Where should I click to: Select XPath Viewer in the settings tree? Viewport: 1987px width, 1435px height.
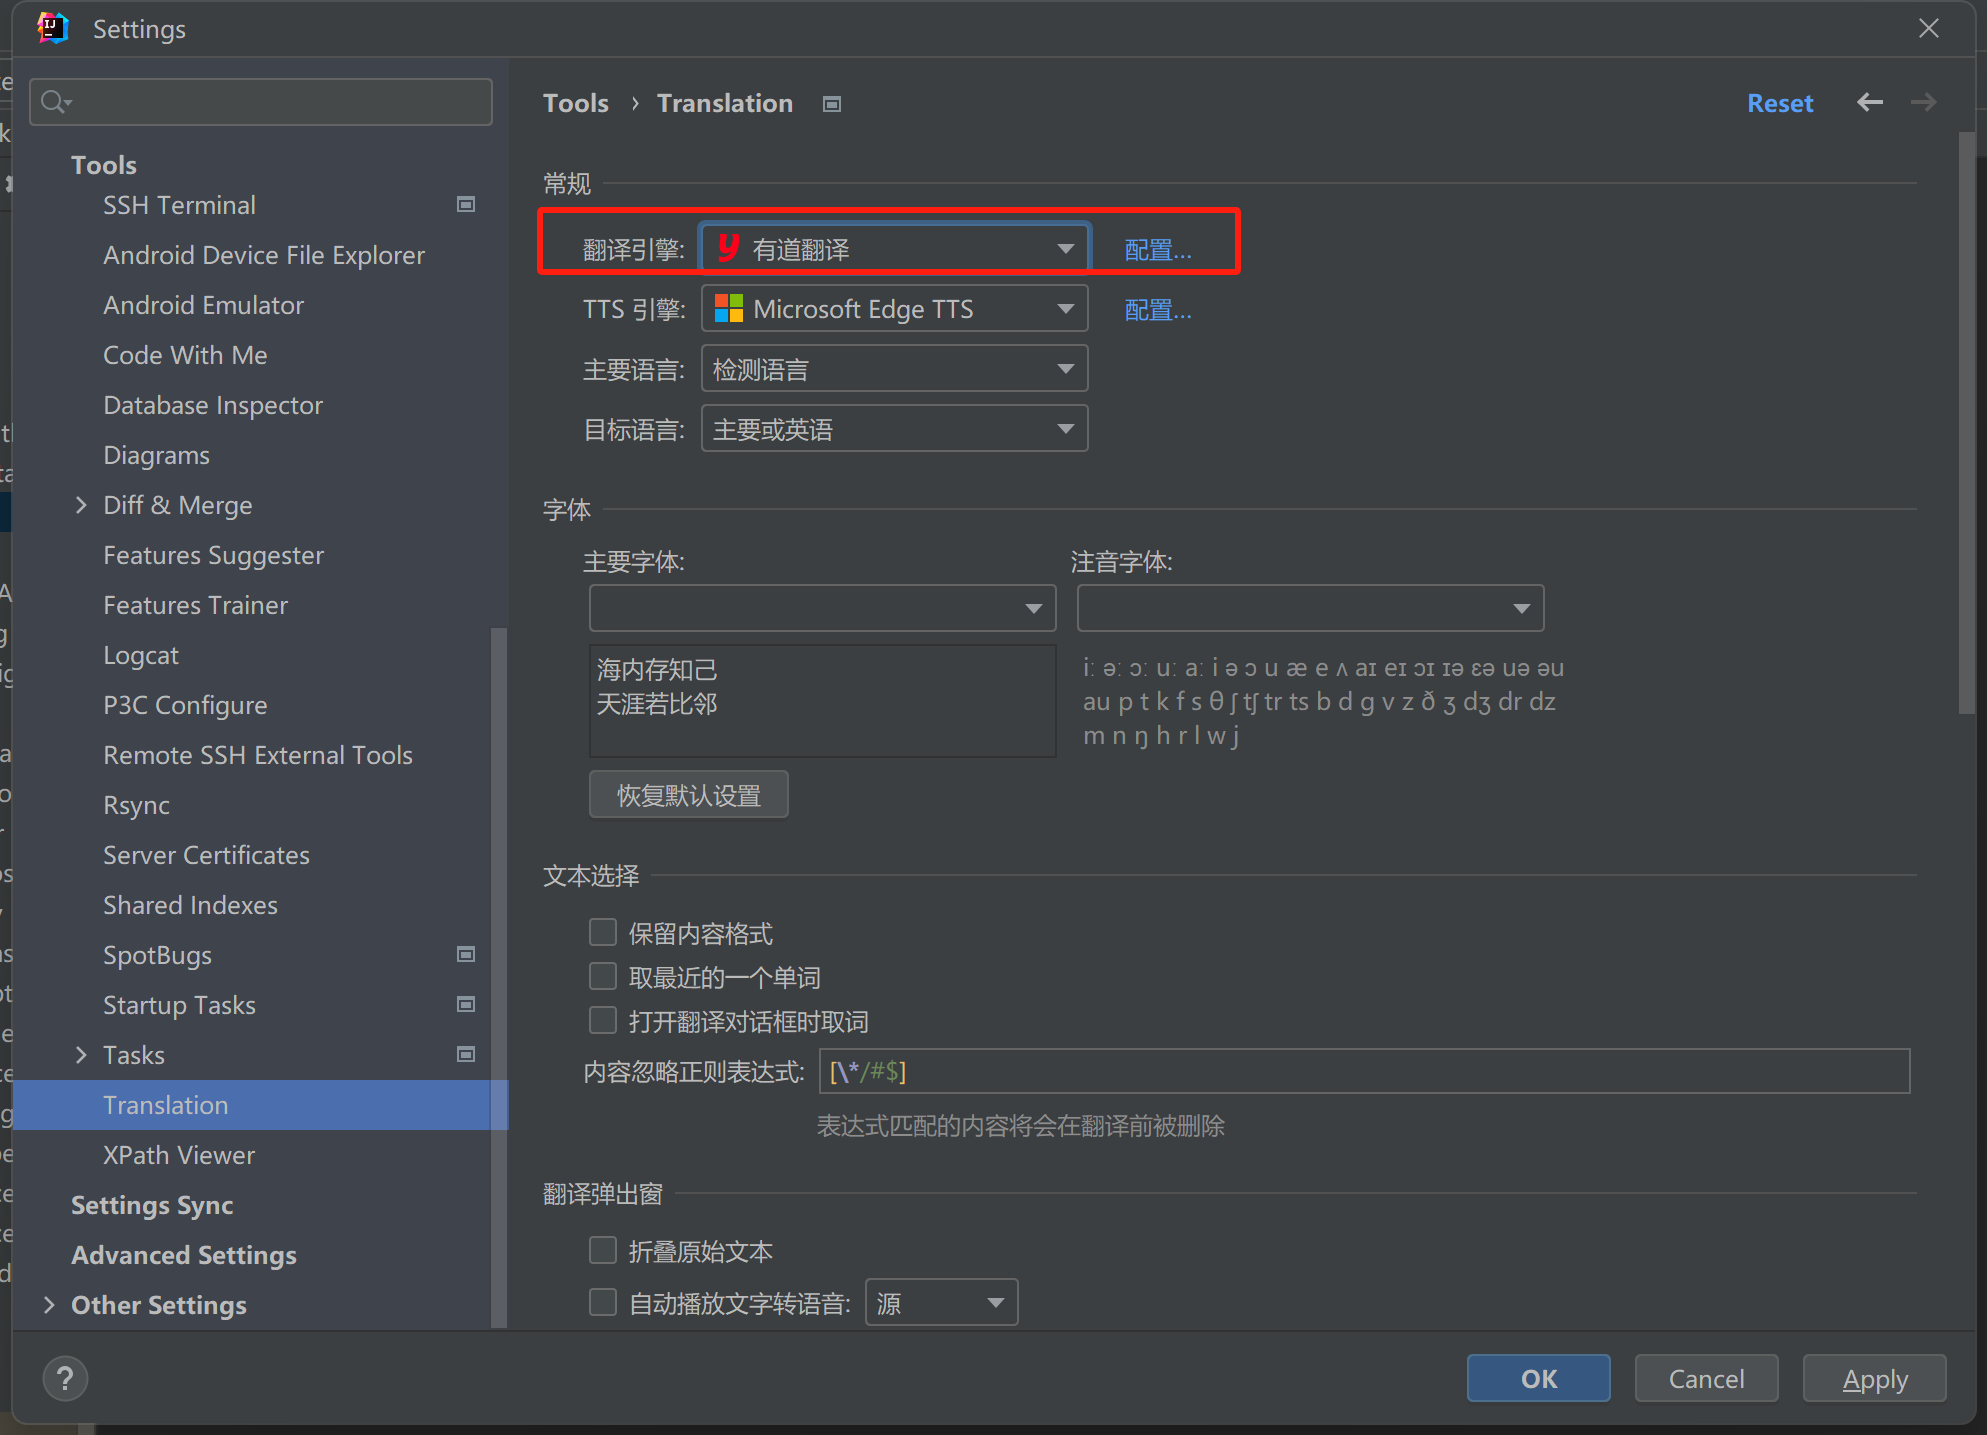179,1155
